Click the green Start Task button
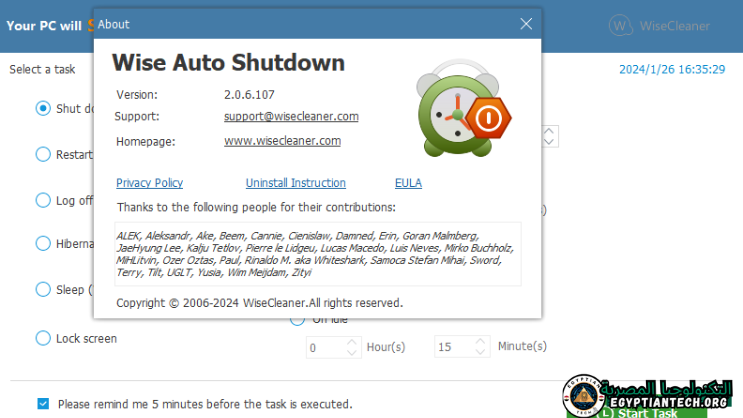743x418 pixels. click(652, 410)
